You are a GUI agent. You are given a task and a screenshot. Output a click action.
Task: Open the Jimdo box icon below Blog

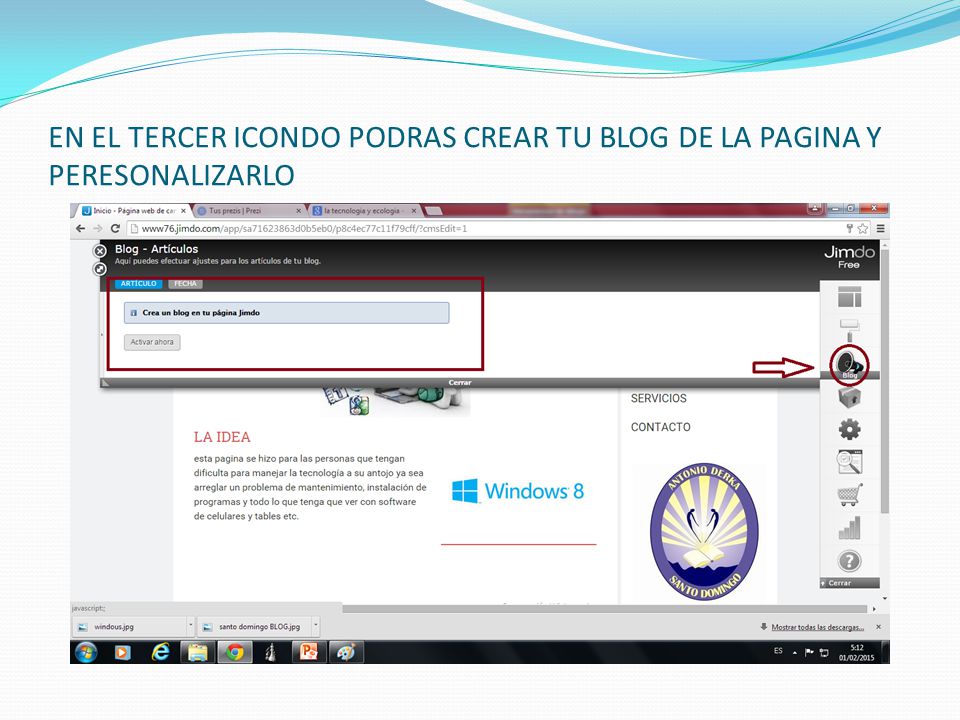pyautogui.click(x=849, y=397)
